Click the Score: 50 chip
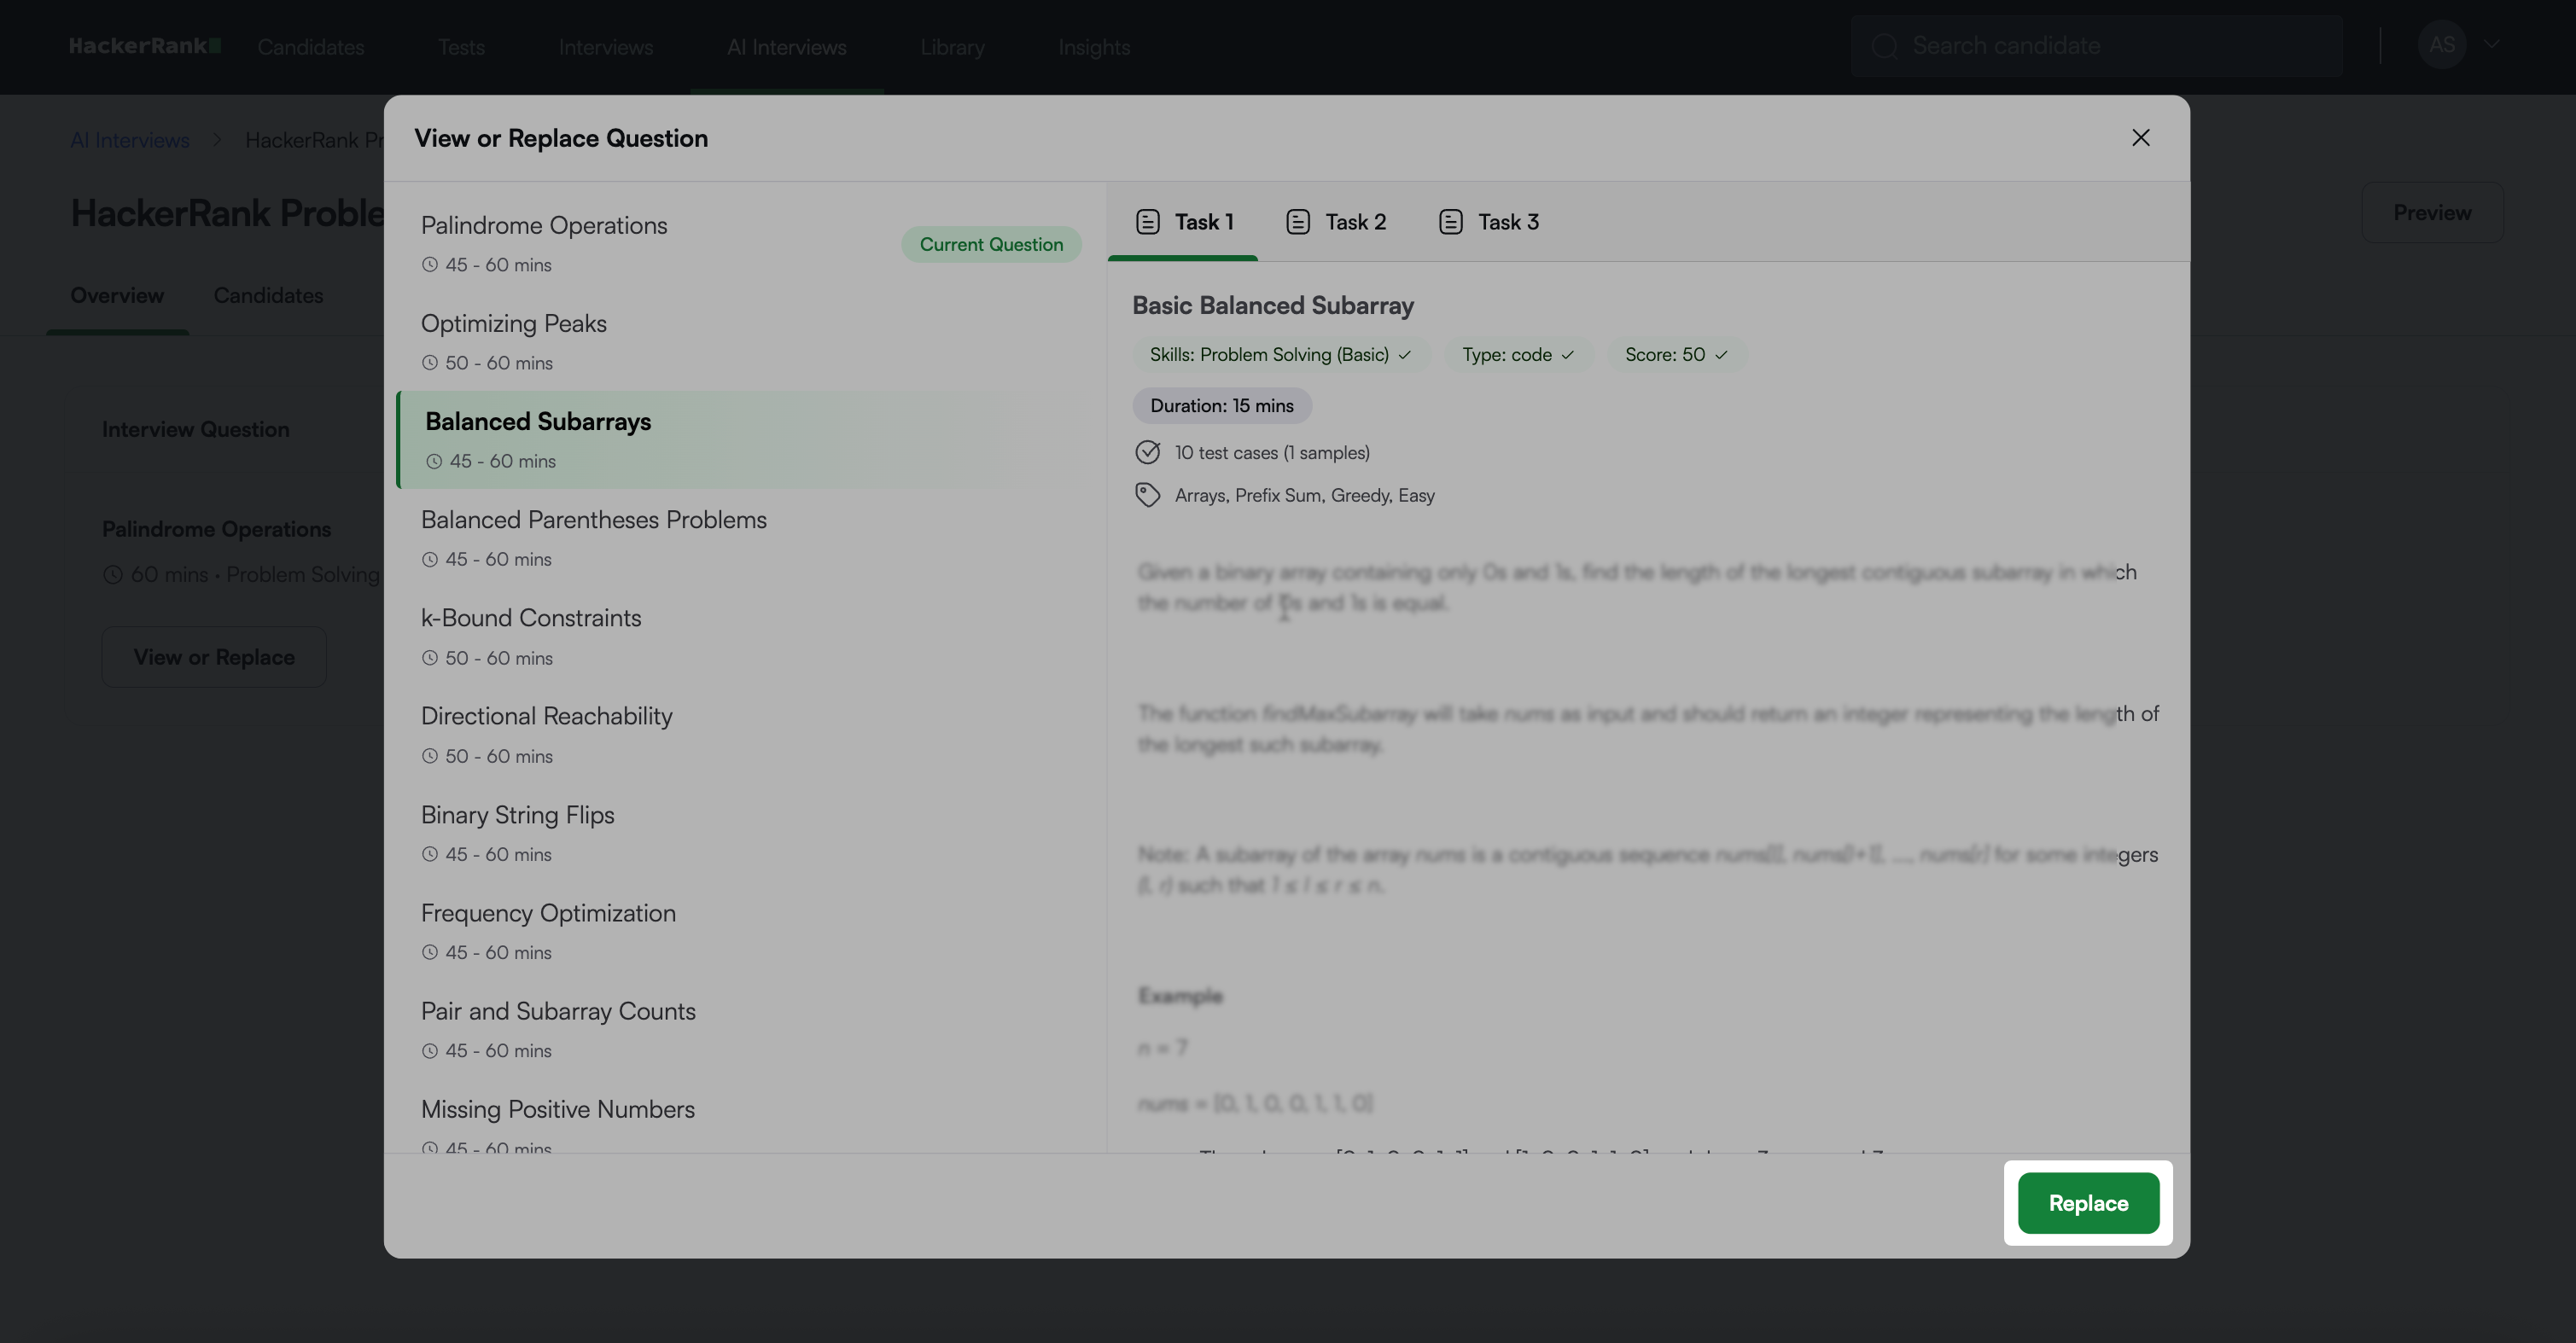The width and height of the screenshot is (2576, 1343). [x=1676, y=355]
